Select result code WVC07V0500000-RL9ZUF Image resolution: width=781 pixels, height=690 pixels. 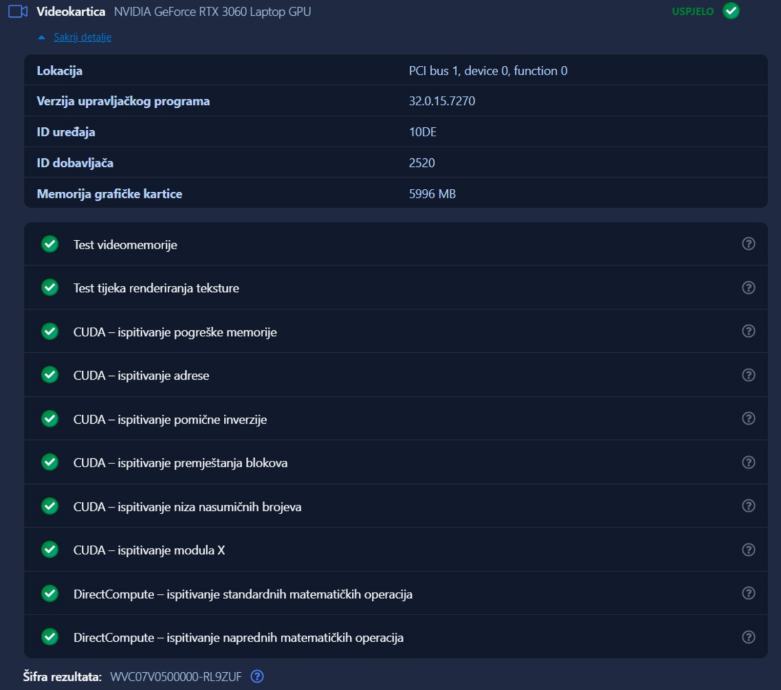(x=176, y=677)
